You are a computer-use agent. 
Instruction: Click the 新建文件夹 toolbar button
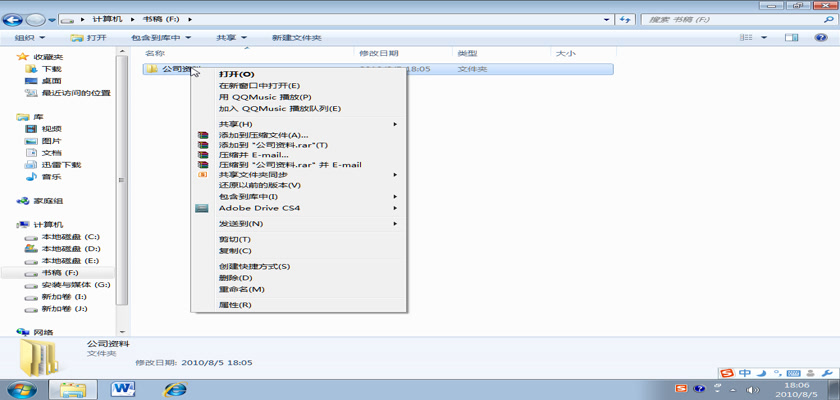tap(296, 38)
